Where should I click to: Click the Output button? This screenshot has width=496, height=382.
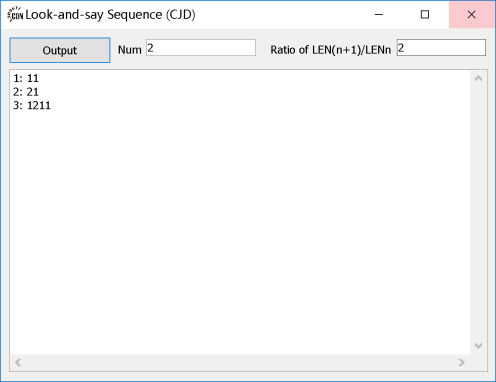(x=60, y=50)
